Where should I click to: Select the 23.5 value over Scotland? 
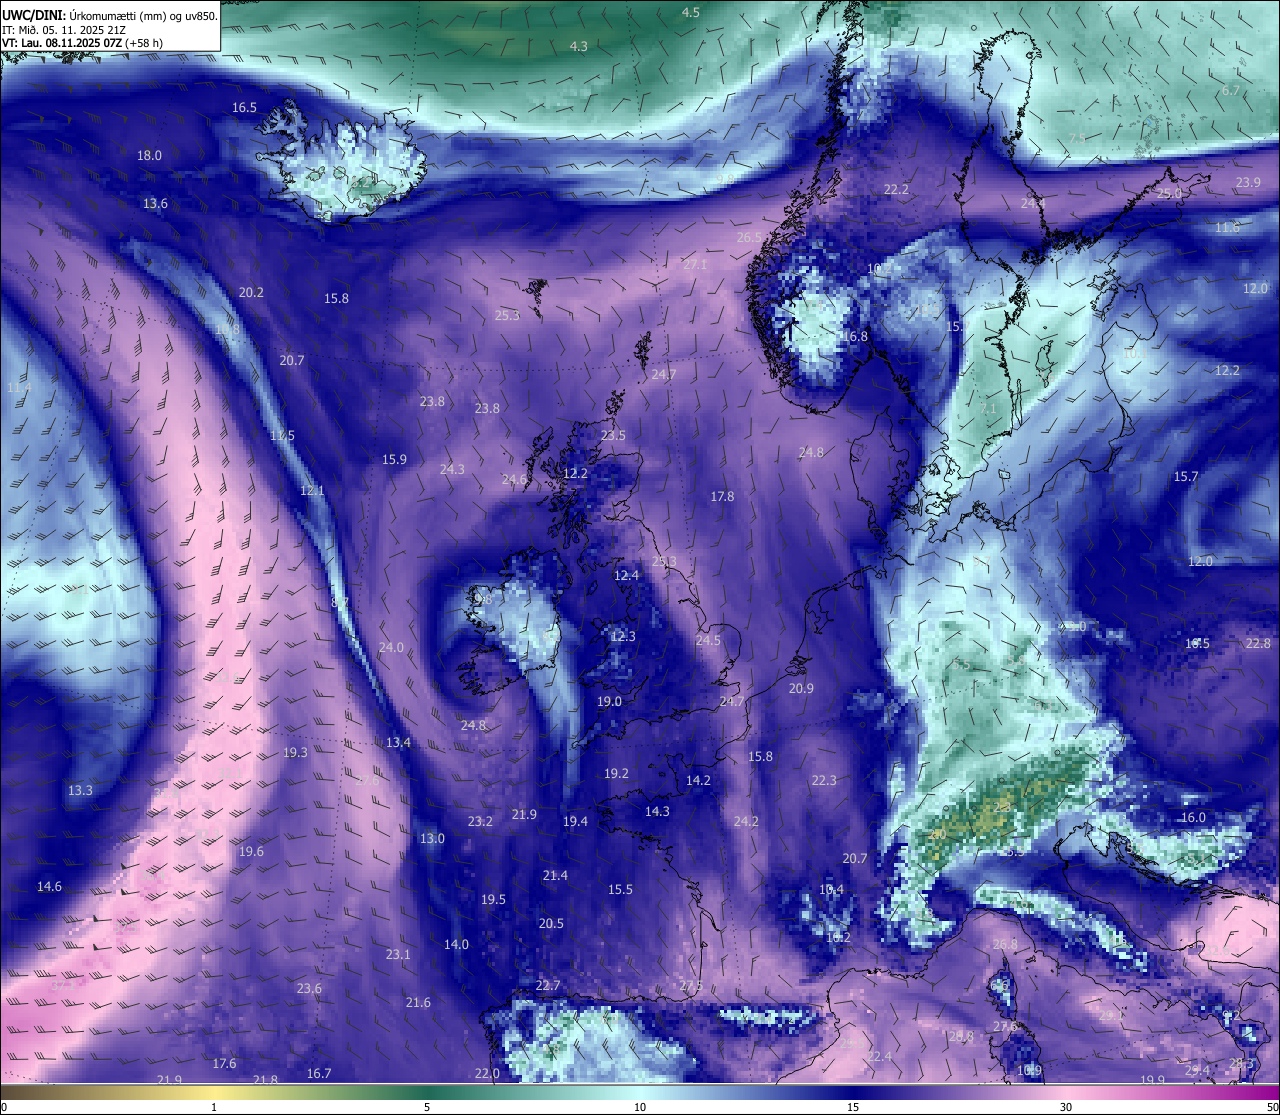[613, 436]
